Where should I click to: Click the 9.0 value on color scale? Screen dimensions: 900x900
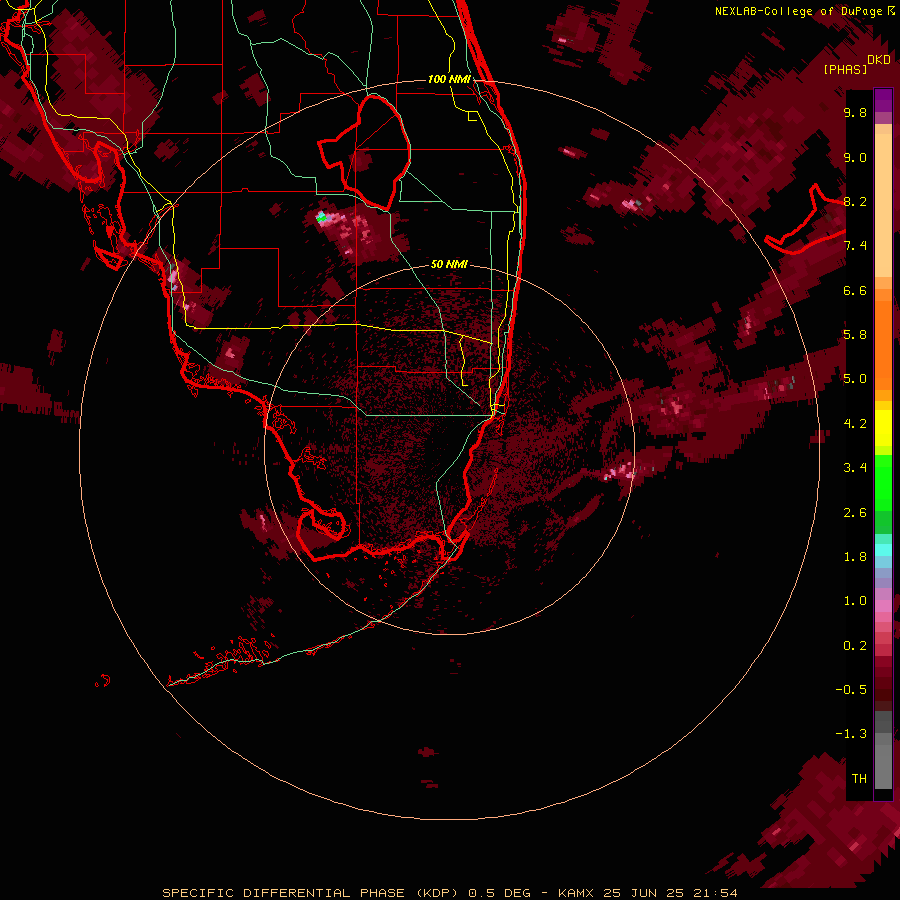click(x=855, y=158)
